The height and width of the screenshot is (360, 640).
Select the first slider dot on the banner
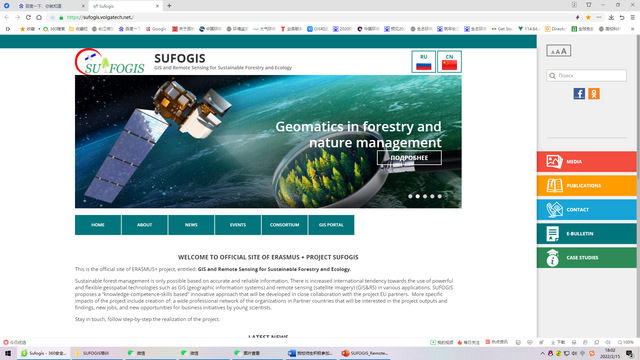pyautogui.click(x=410, y=196)
